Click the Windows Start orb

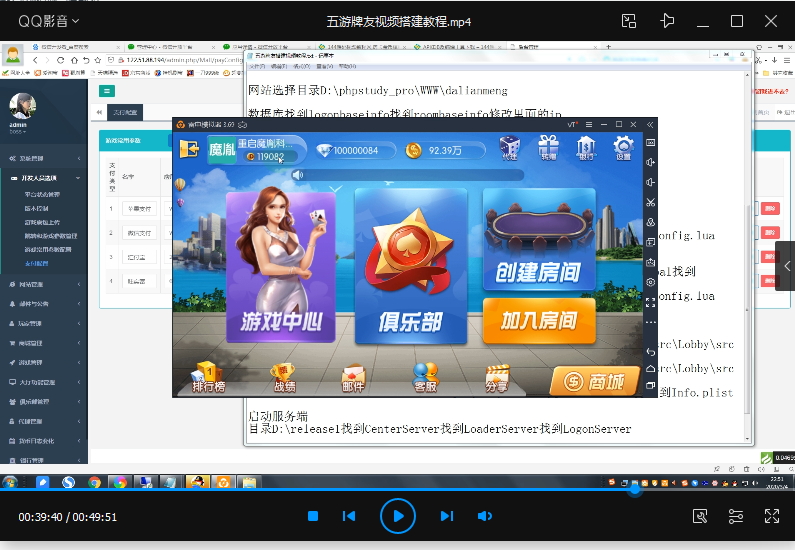[x=9, y=482]
